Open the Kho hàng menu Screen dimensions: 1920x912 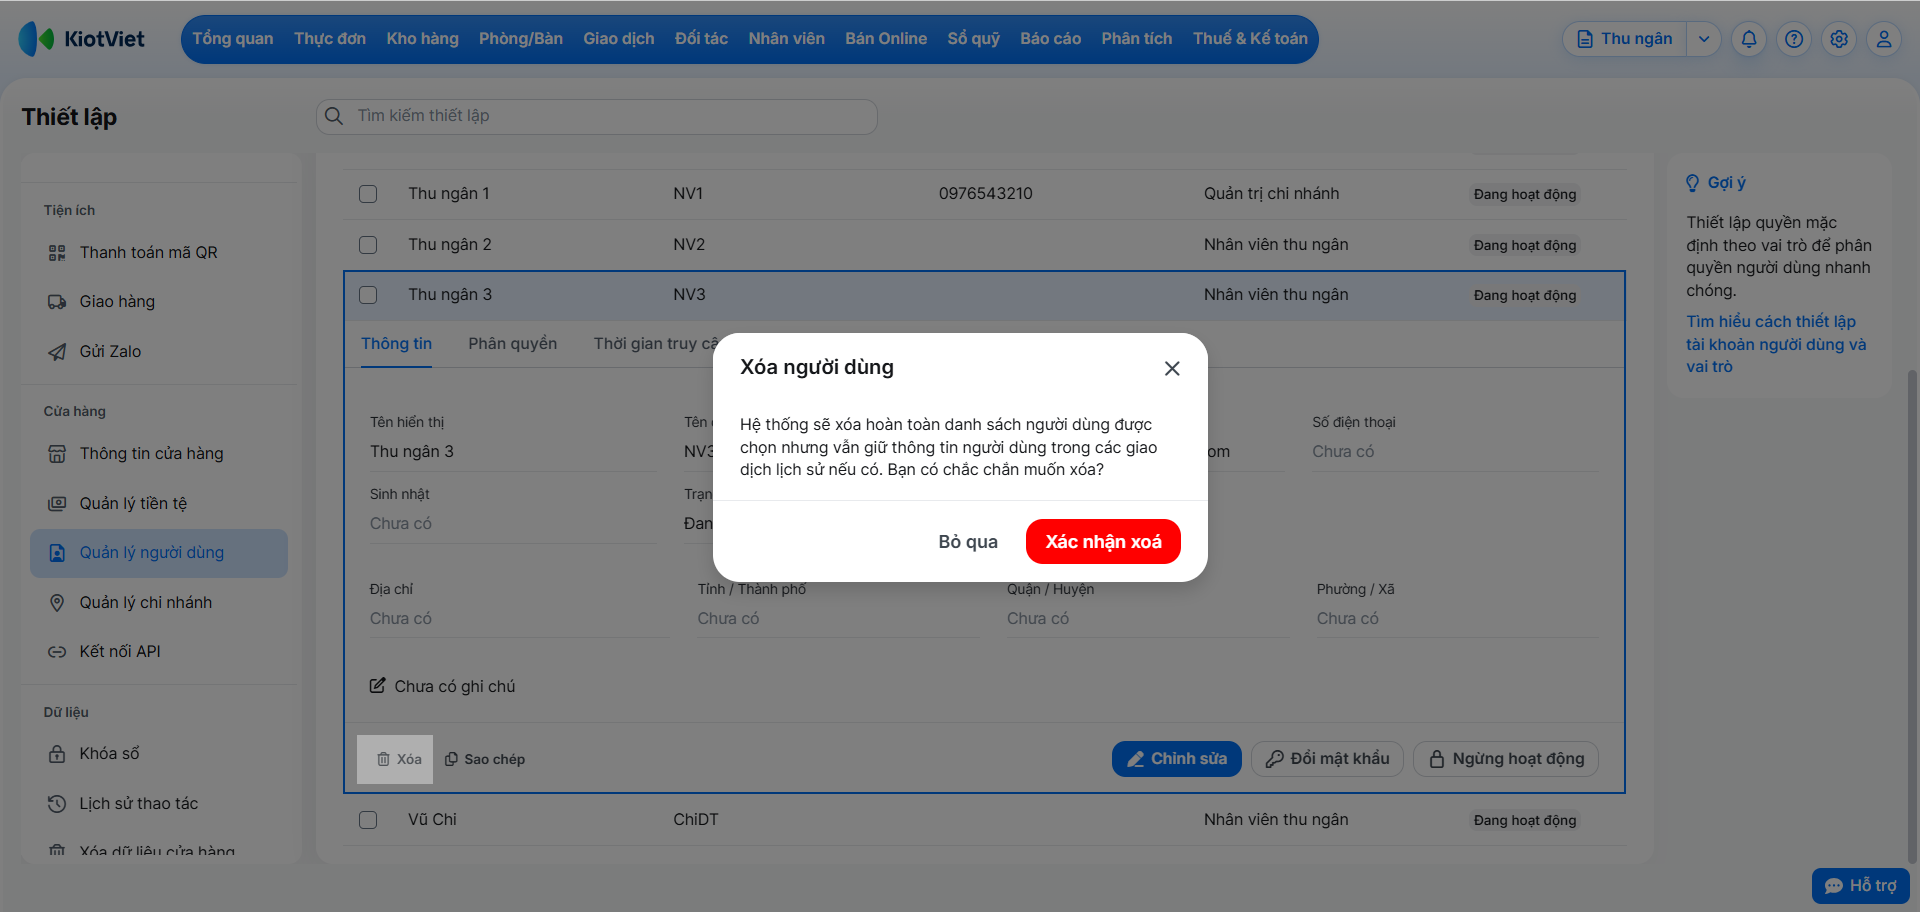click(x=422, y=39)
